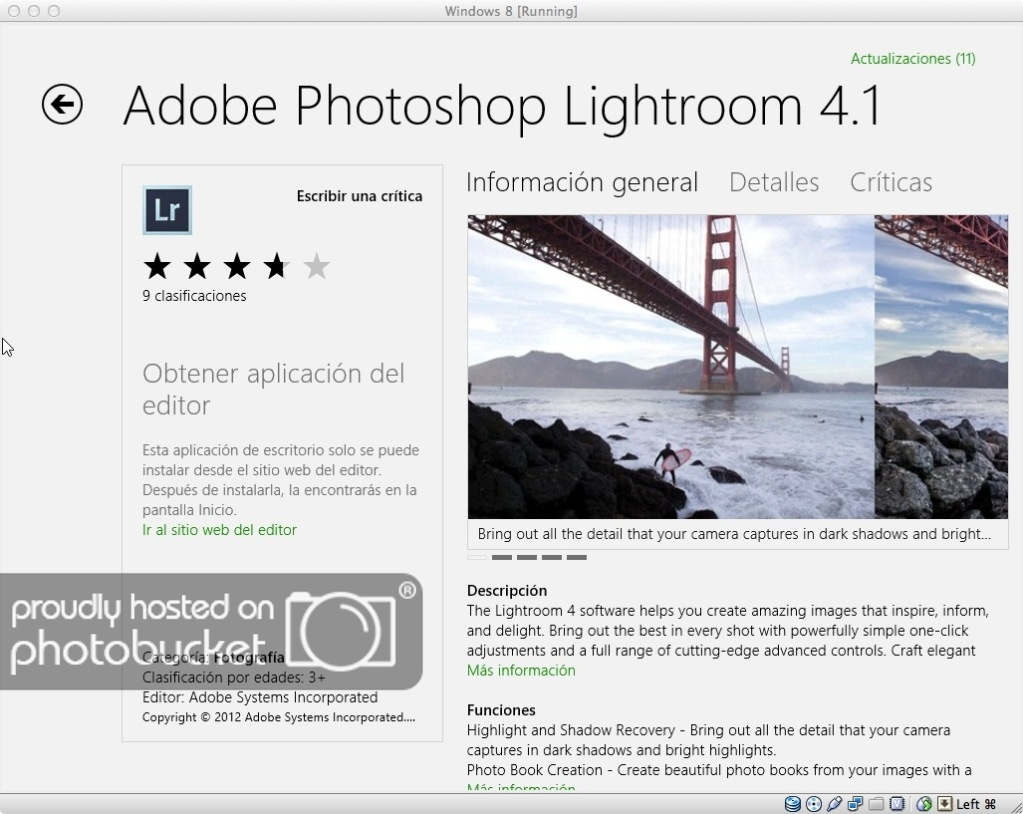
Task: Click the mouse integration globe icon
Action: click(x=924, y=804)
